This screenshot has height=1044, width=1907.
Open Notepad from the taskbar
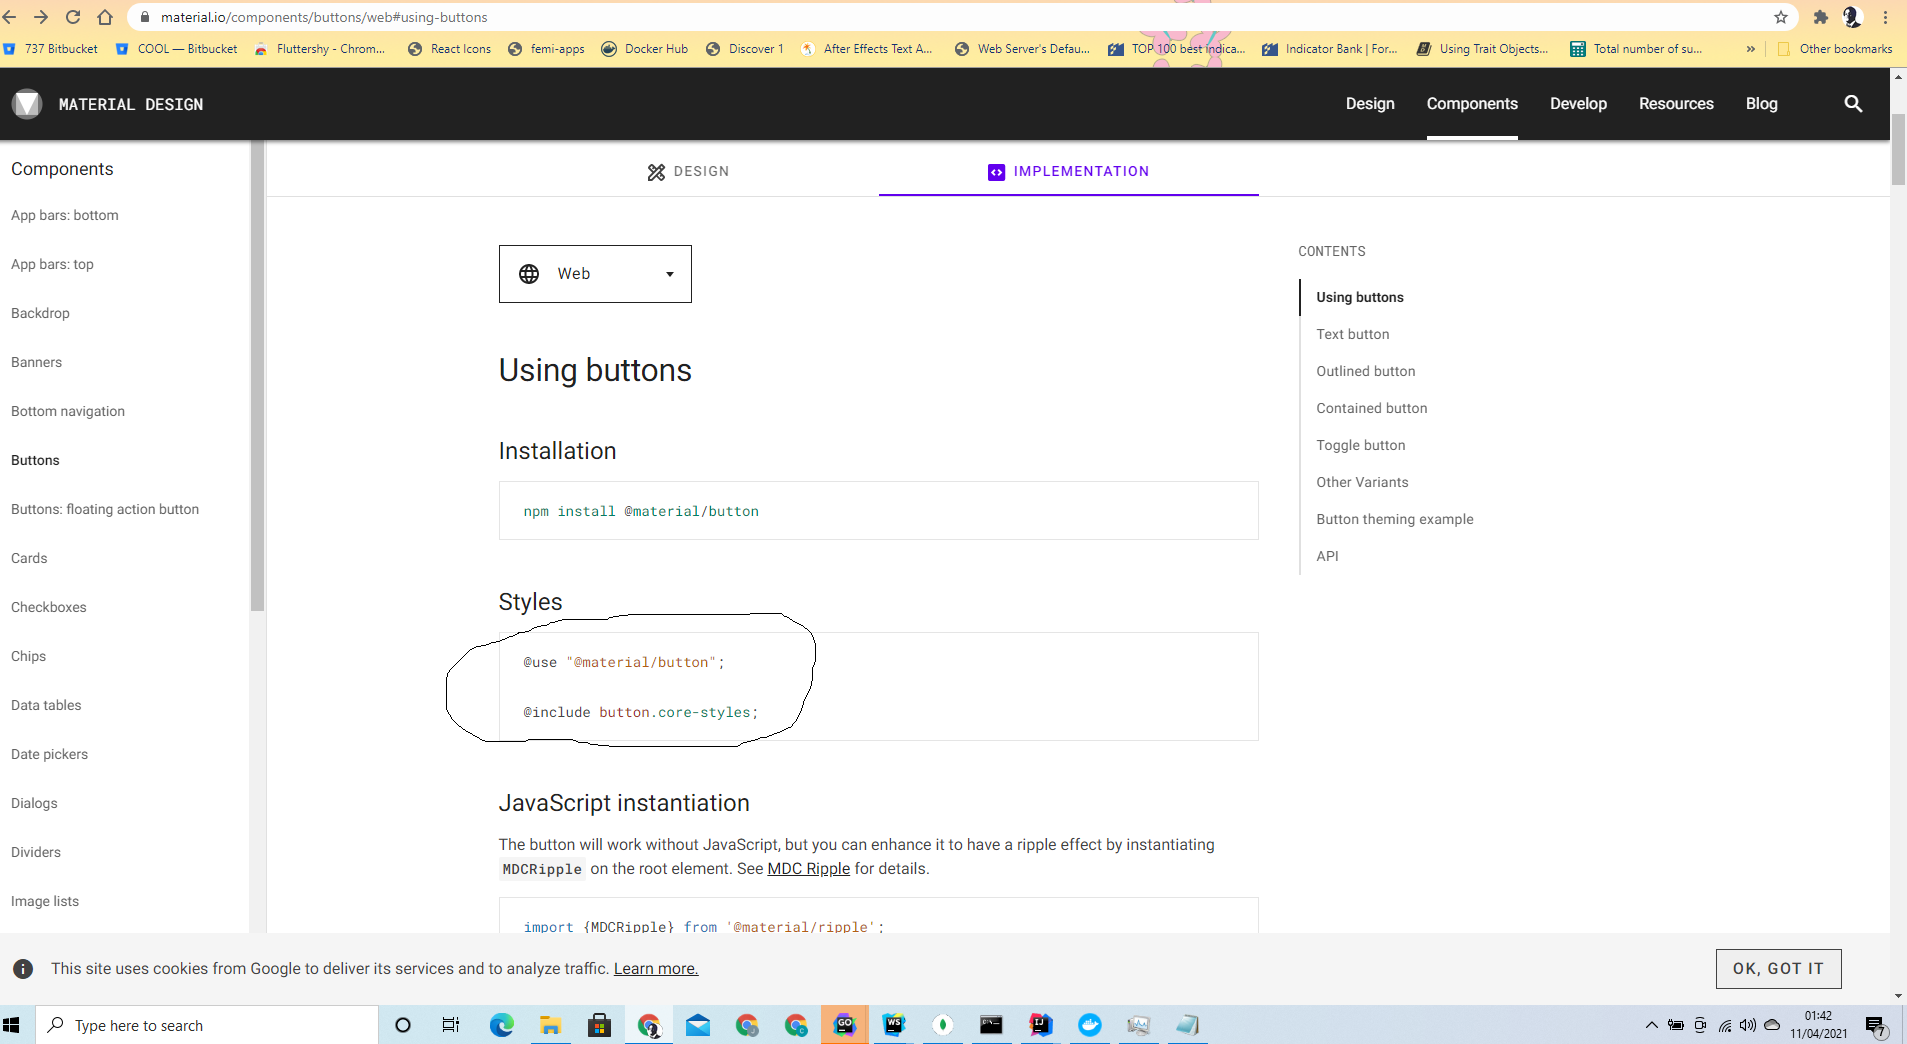click(x=1187, y=1024)
